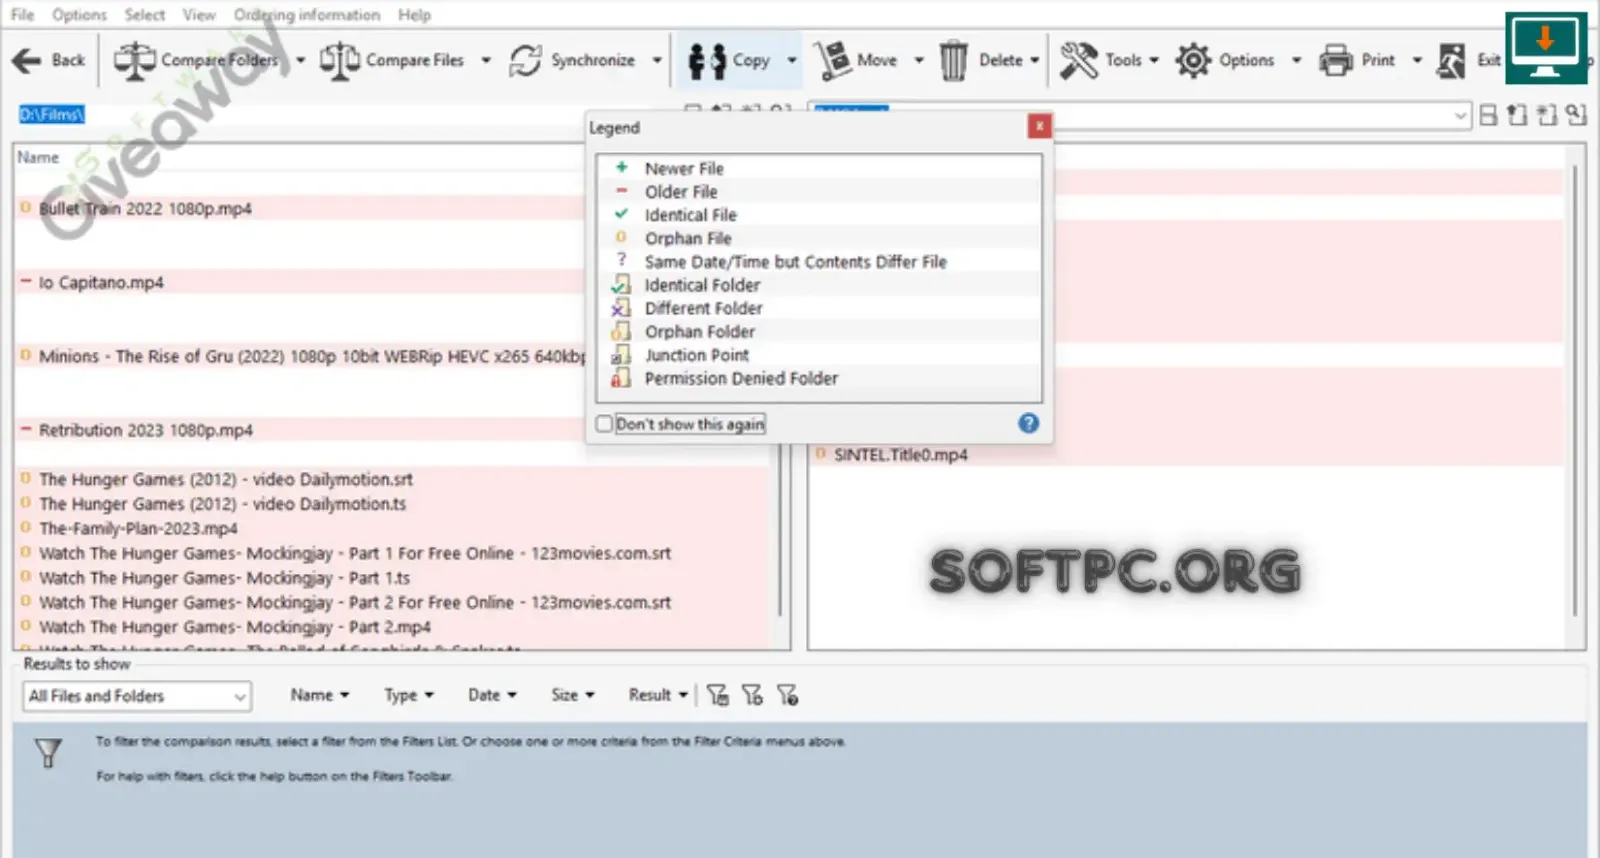This screenshot has height=858, width=1600.
Task: Open the Help menu
Action: [414, 15]
